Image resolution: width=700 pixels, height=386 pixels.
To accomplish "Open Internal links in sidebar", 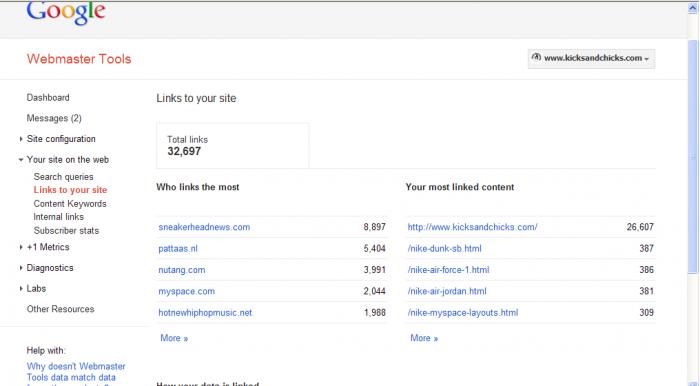I will coord(58,216).
